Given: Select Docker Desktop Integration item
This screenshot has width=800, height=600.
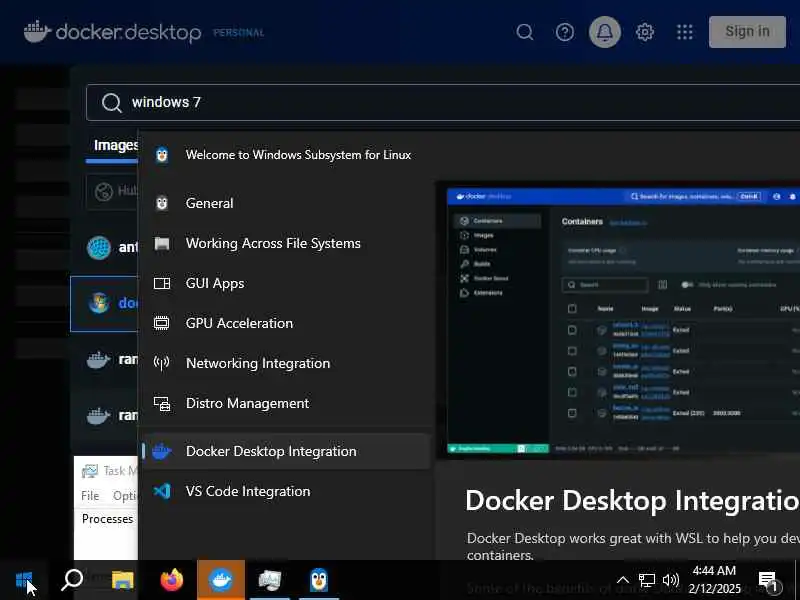Looking at the screenshot, I should coord(287,452).
